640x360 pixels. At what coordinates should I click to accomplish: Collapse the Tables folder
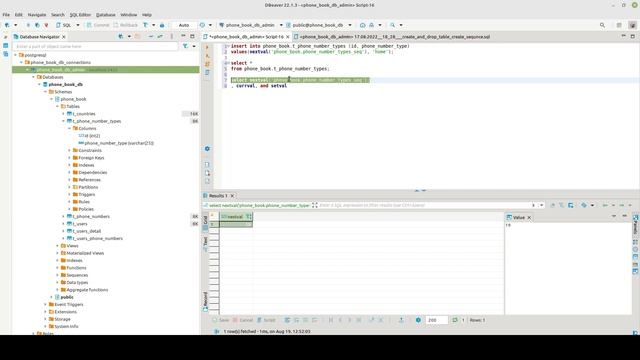click(x=58, y=107)
